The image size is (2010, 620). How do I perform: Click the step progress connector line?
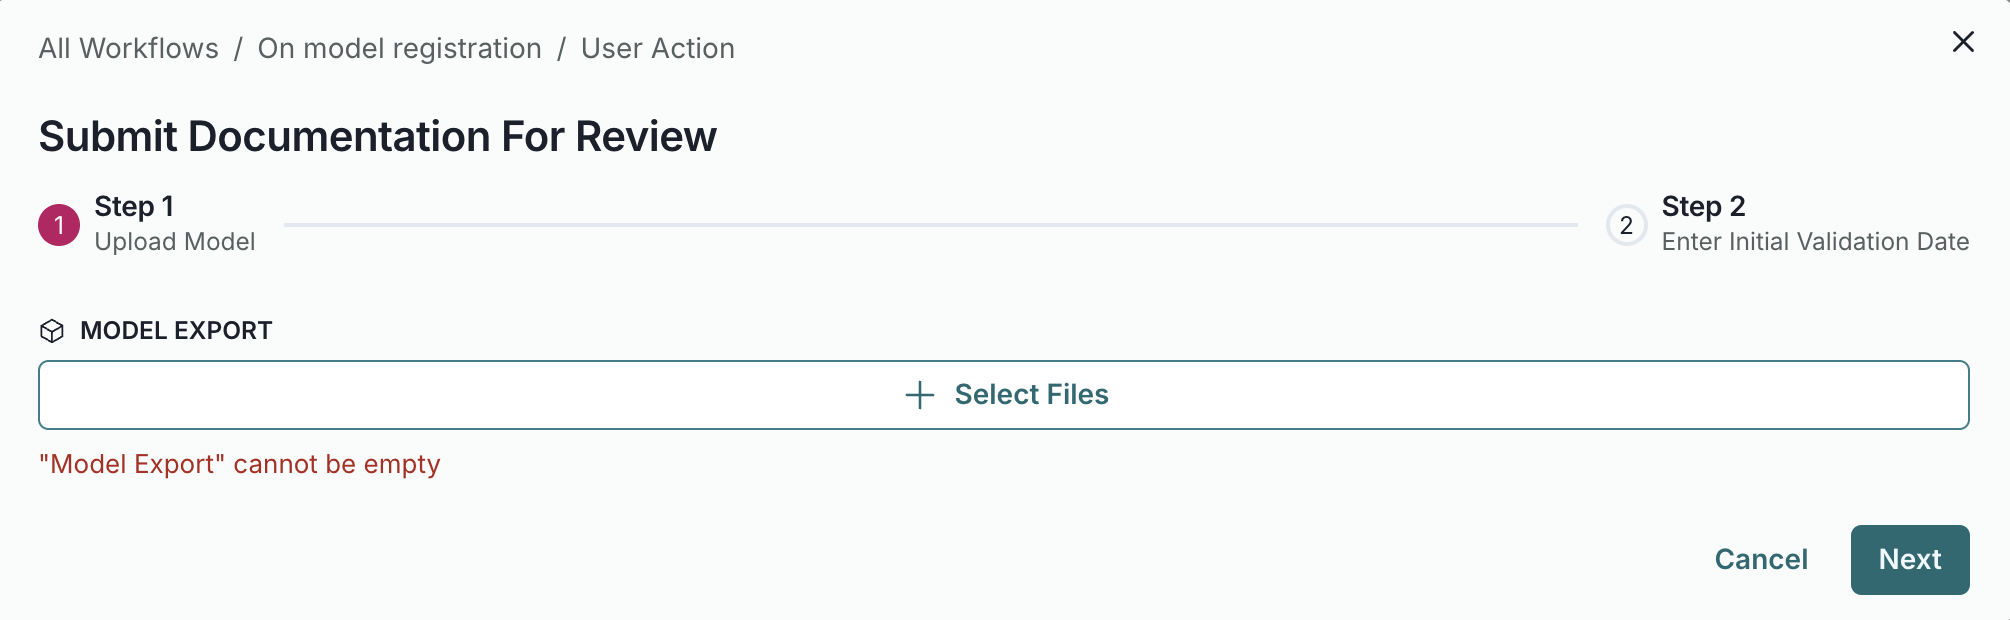[x=930, y=224]
